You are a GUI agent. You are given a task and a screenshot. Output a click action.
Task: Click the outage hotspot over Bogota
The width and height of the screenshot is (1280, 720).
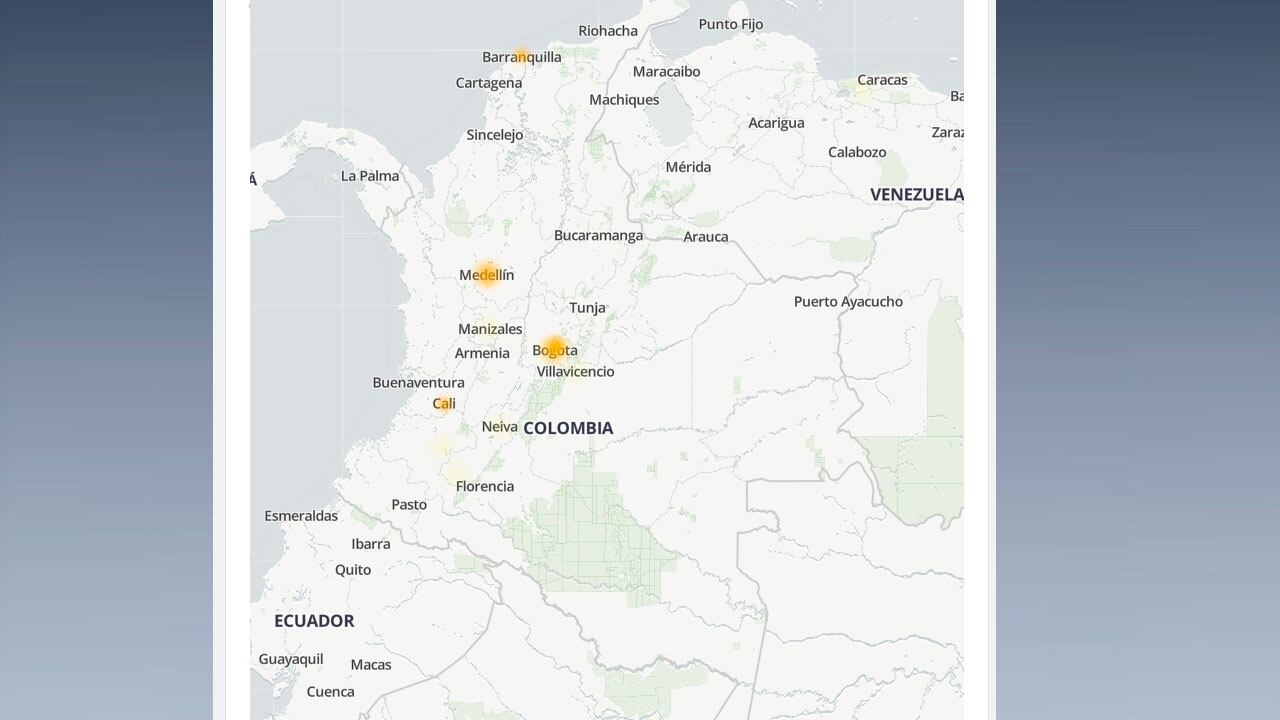(553, 346)
